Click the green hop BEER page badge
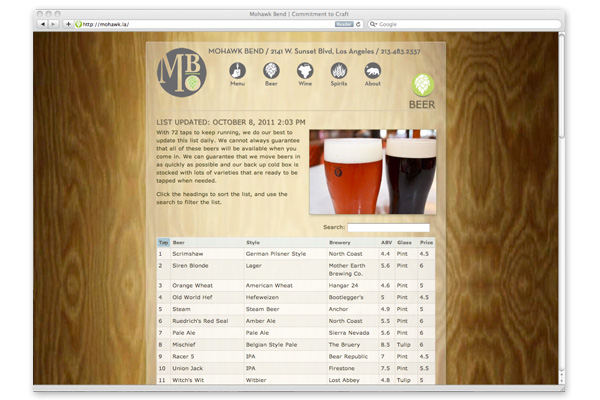600x400 pixels. (x=422, y=85)
